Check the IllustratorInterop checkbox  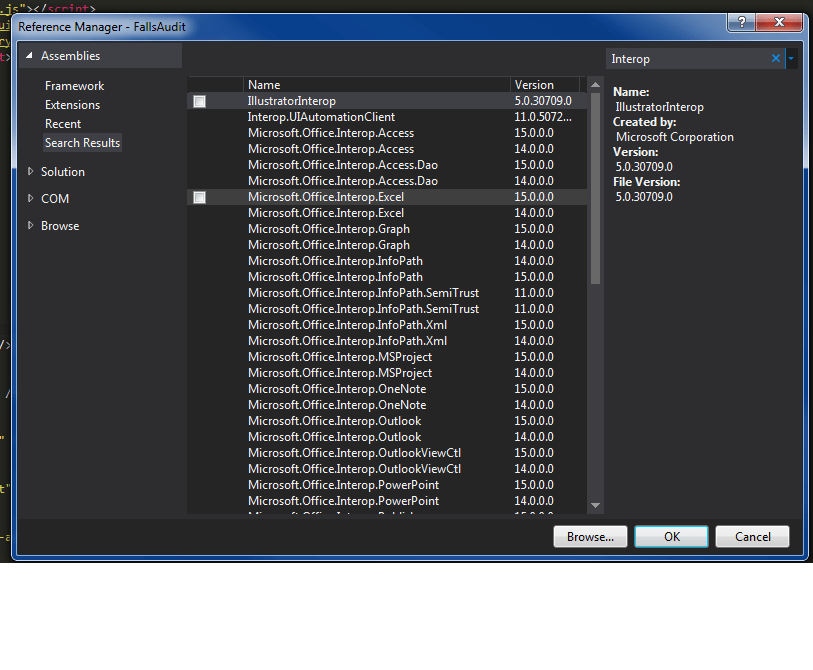(199, 101)
